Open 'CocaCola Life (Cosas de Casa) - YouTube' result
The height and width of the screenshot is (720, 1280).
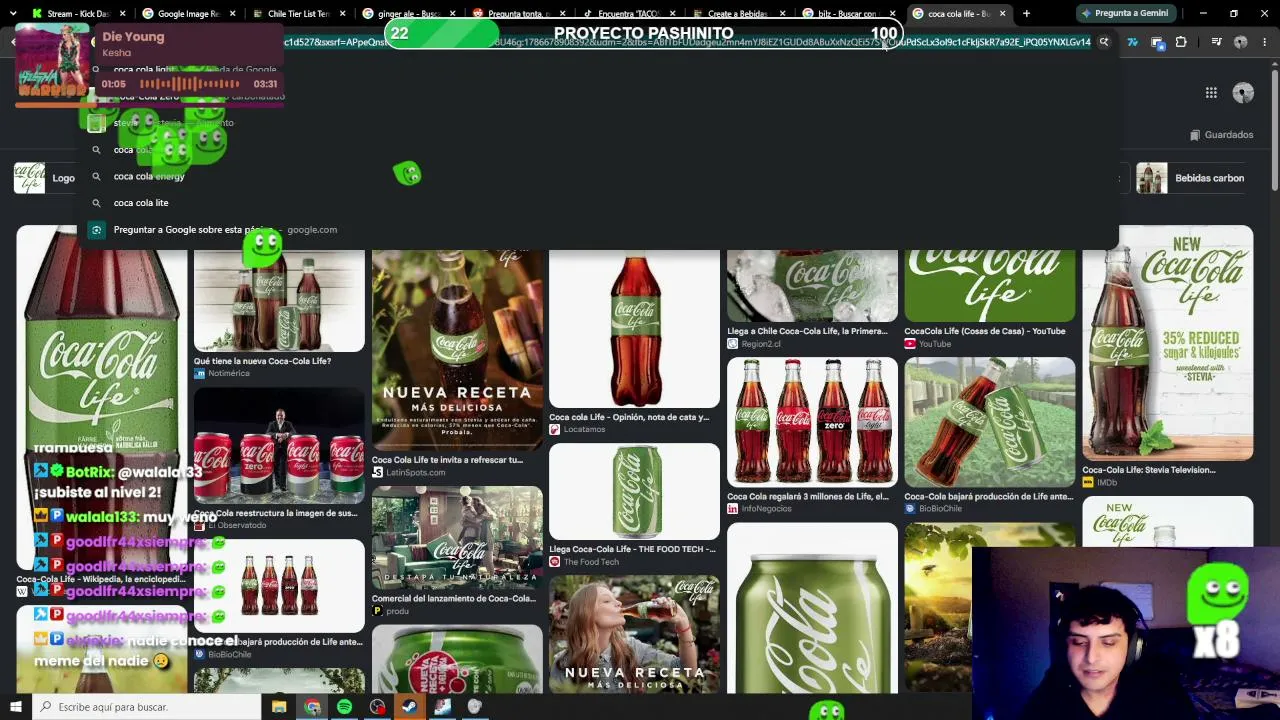coord(985,331)
